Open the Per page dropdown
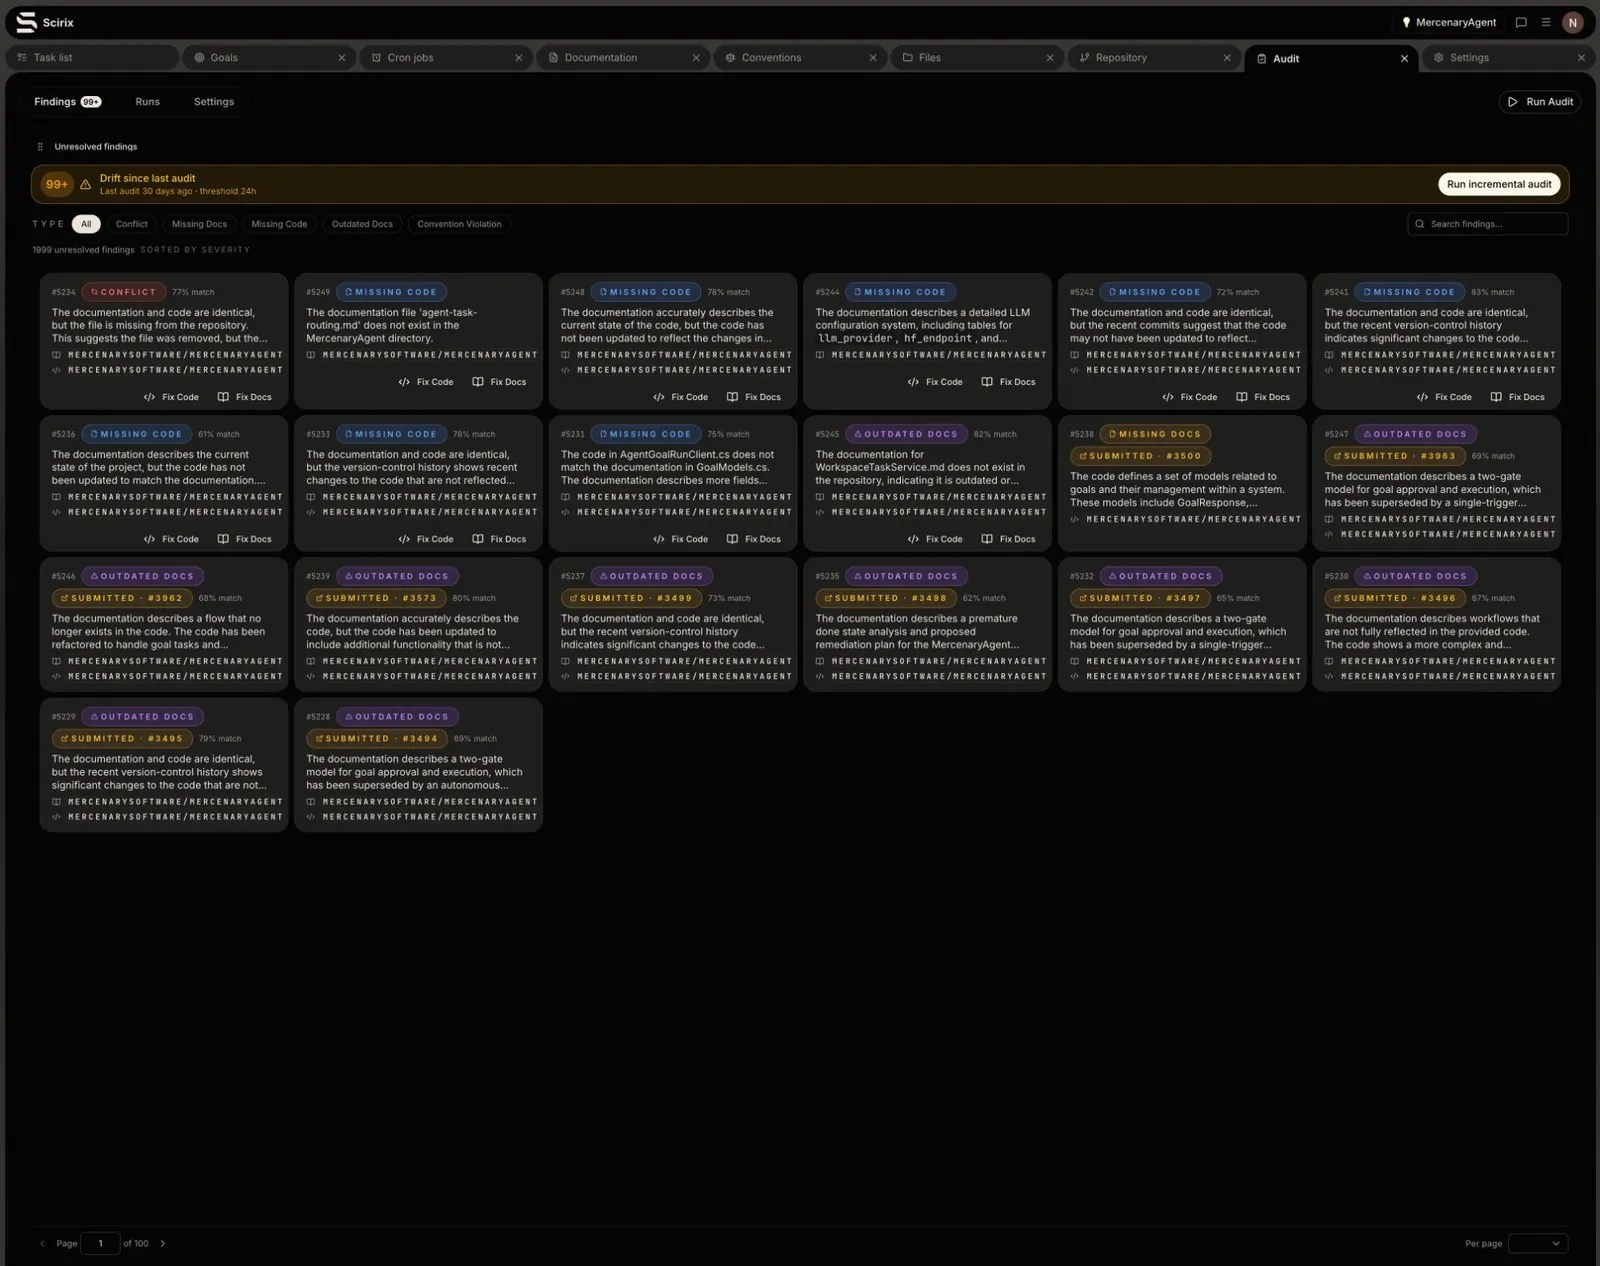This screenshot has width=1600, height=1266. 1537,1244
